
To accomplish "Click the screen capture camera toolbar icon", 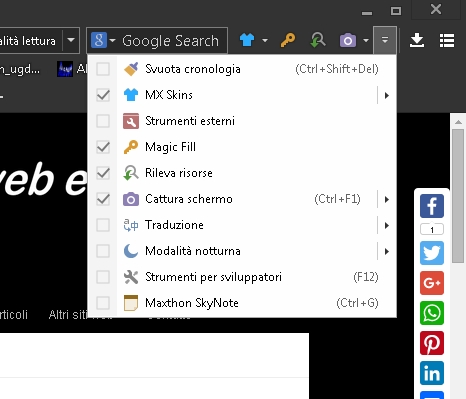I will 348,40.
